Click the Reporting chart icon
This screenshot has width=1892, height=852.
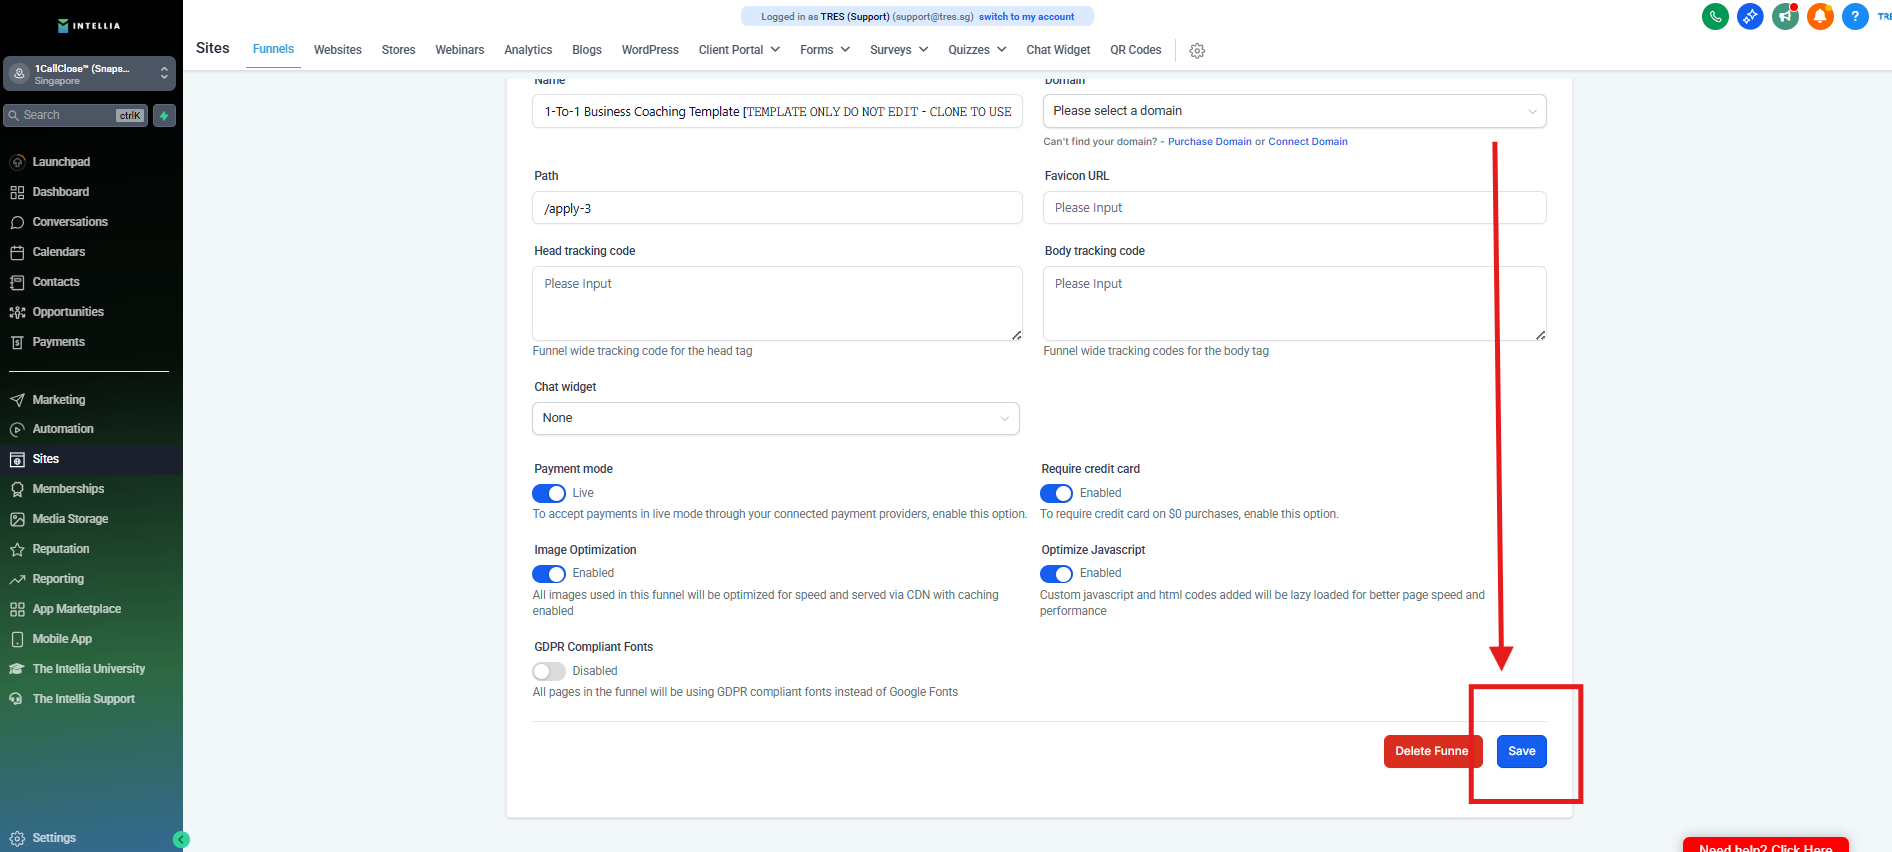17,579
